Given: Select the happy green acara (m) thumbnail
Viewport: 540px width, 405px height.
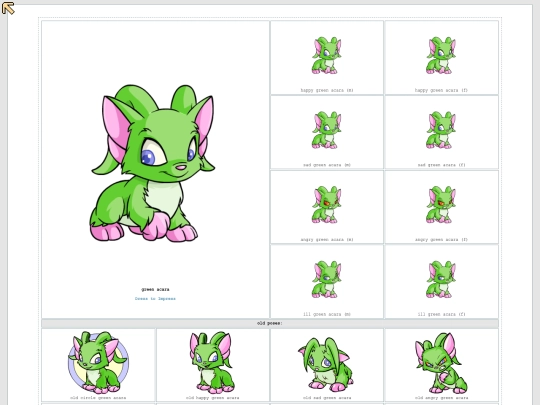Looking at the screenshot, I should pos(326,55).
